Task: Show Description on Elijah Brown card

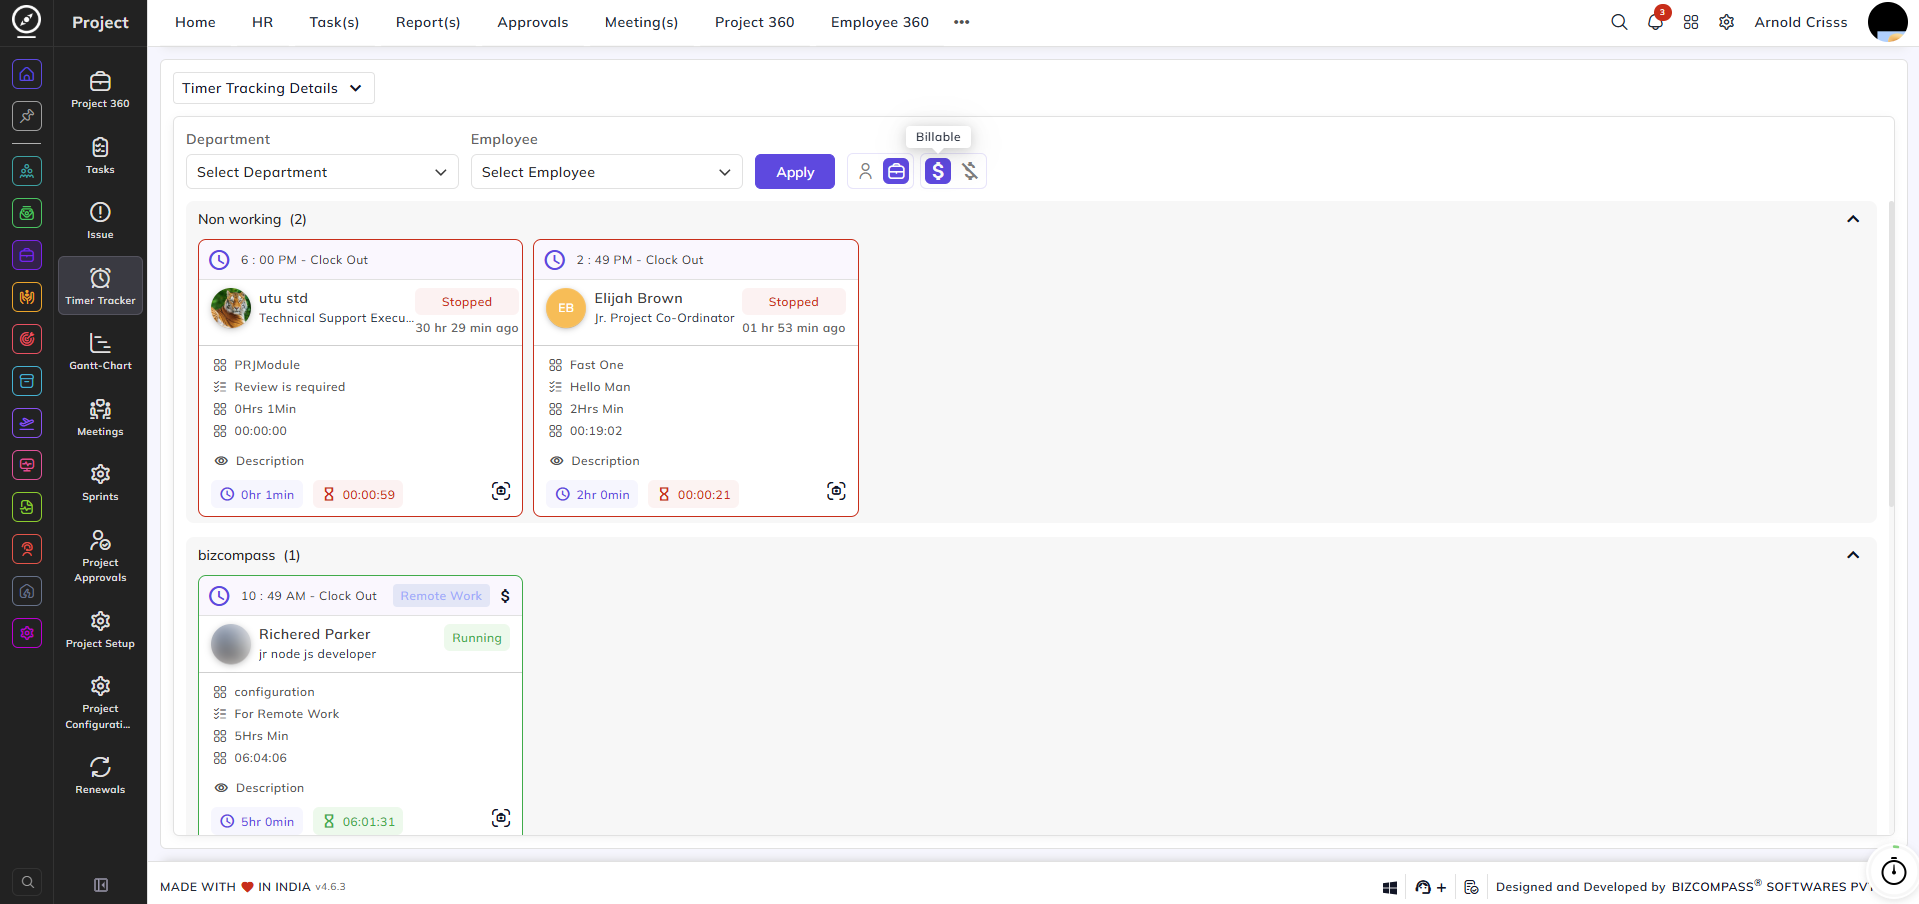Action: 595,461
